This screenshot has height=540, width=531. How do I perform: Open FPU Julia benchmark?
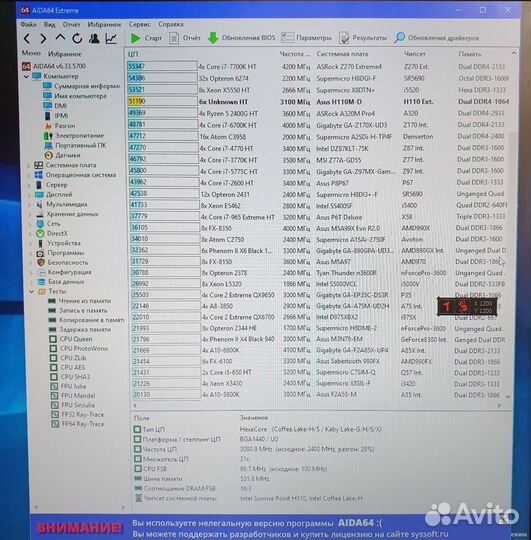[68, 386]
